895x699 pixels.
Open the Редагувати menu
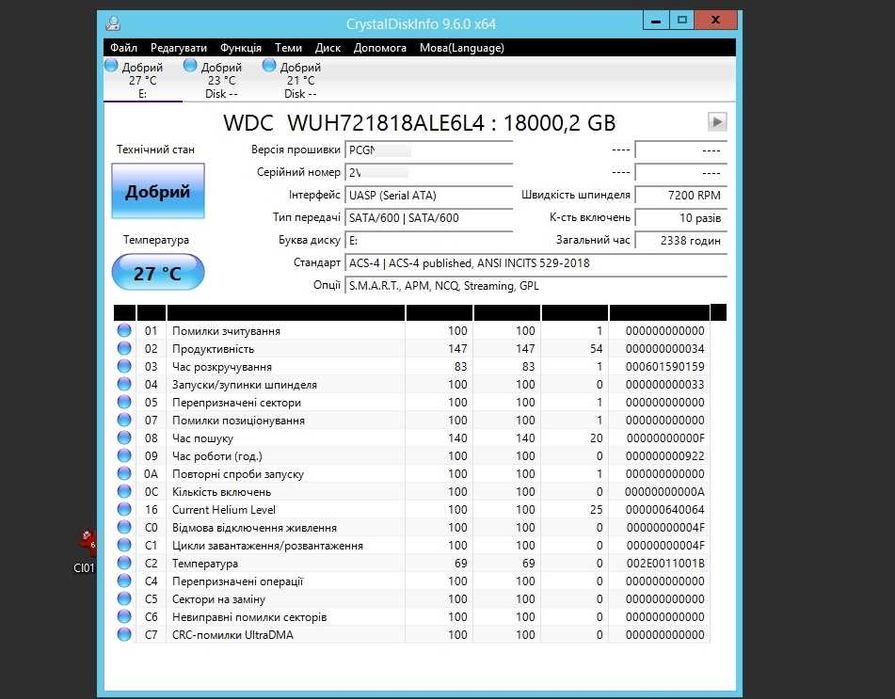178,48
